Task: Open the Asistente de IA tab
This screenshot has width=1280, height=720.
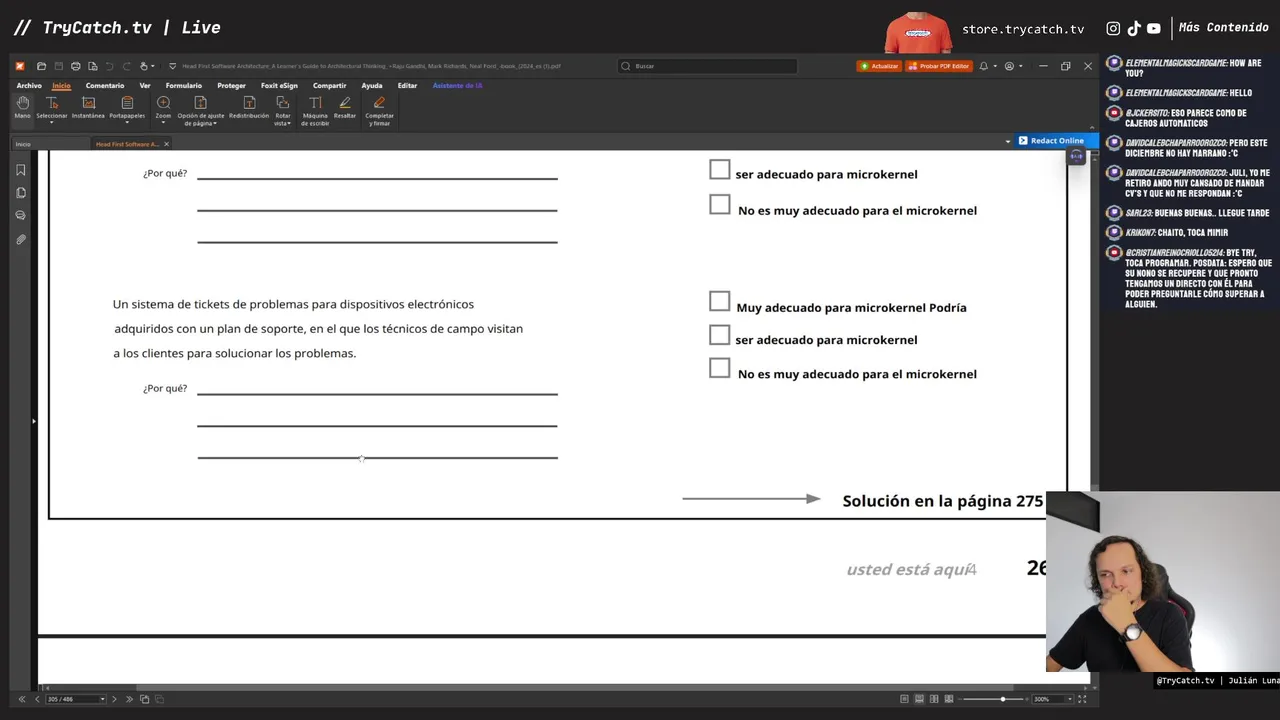Action: click(x=457, y=86)
